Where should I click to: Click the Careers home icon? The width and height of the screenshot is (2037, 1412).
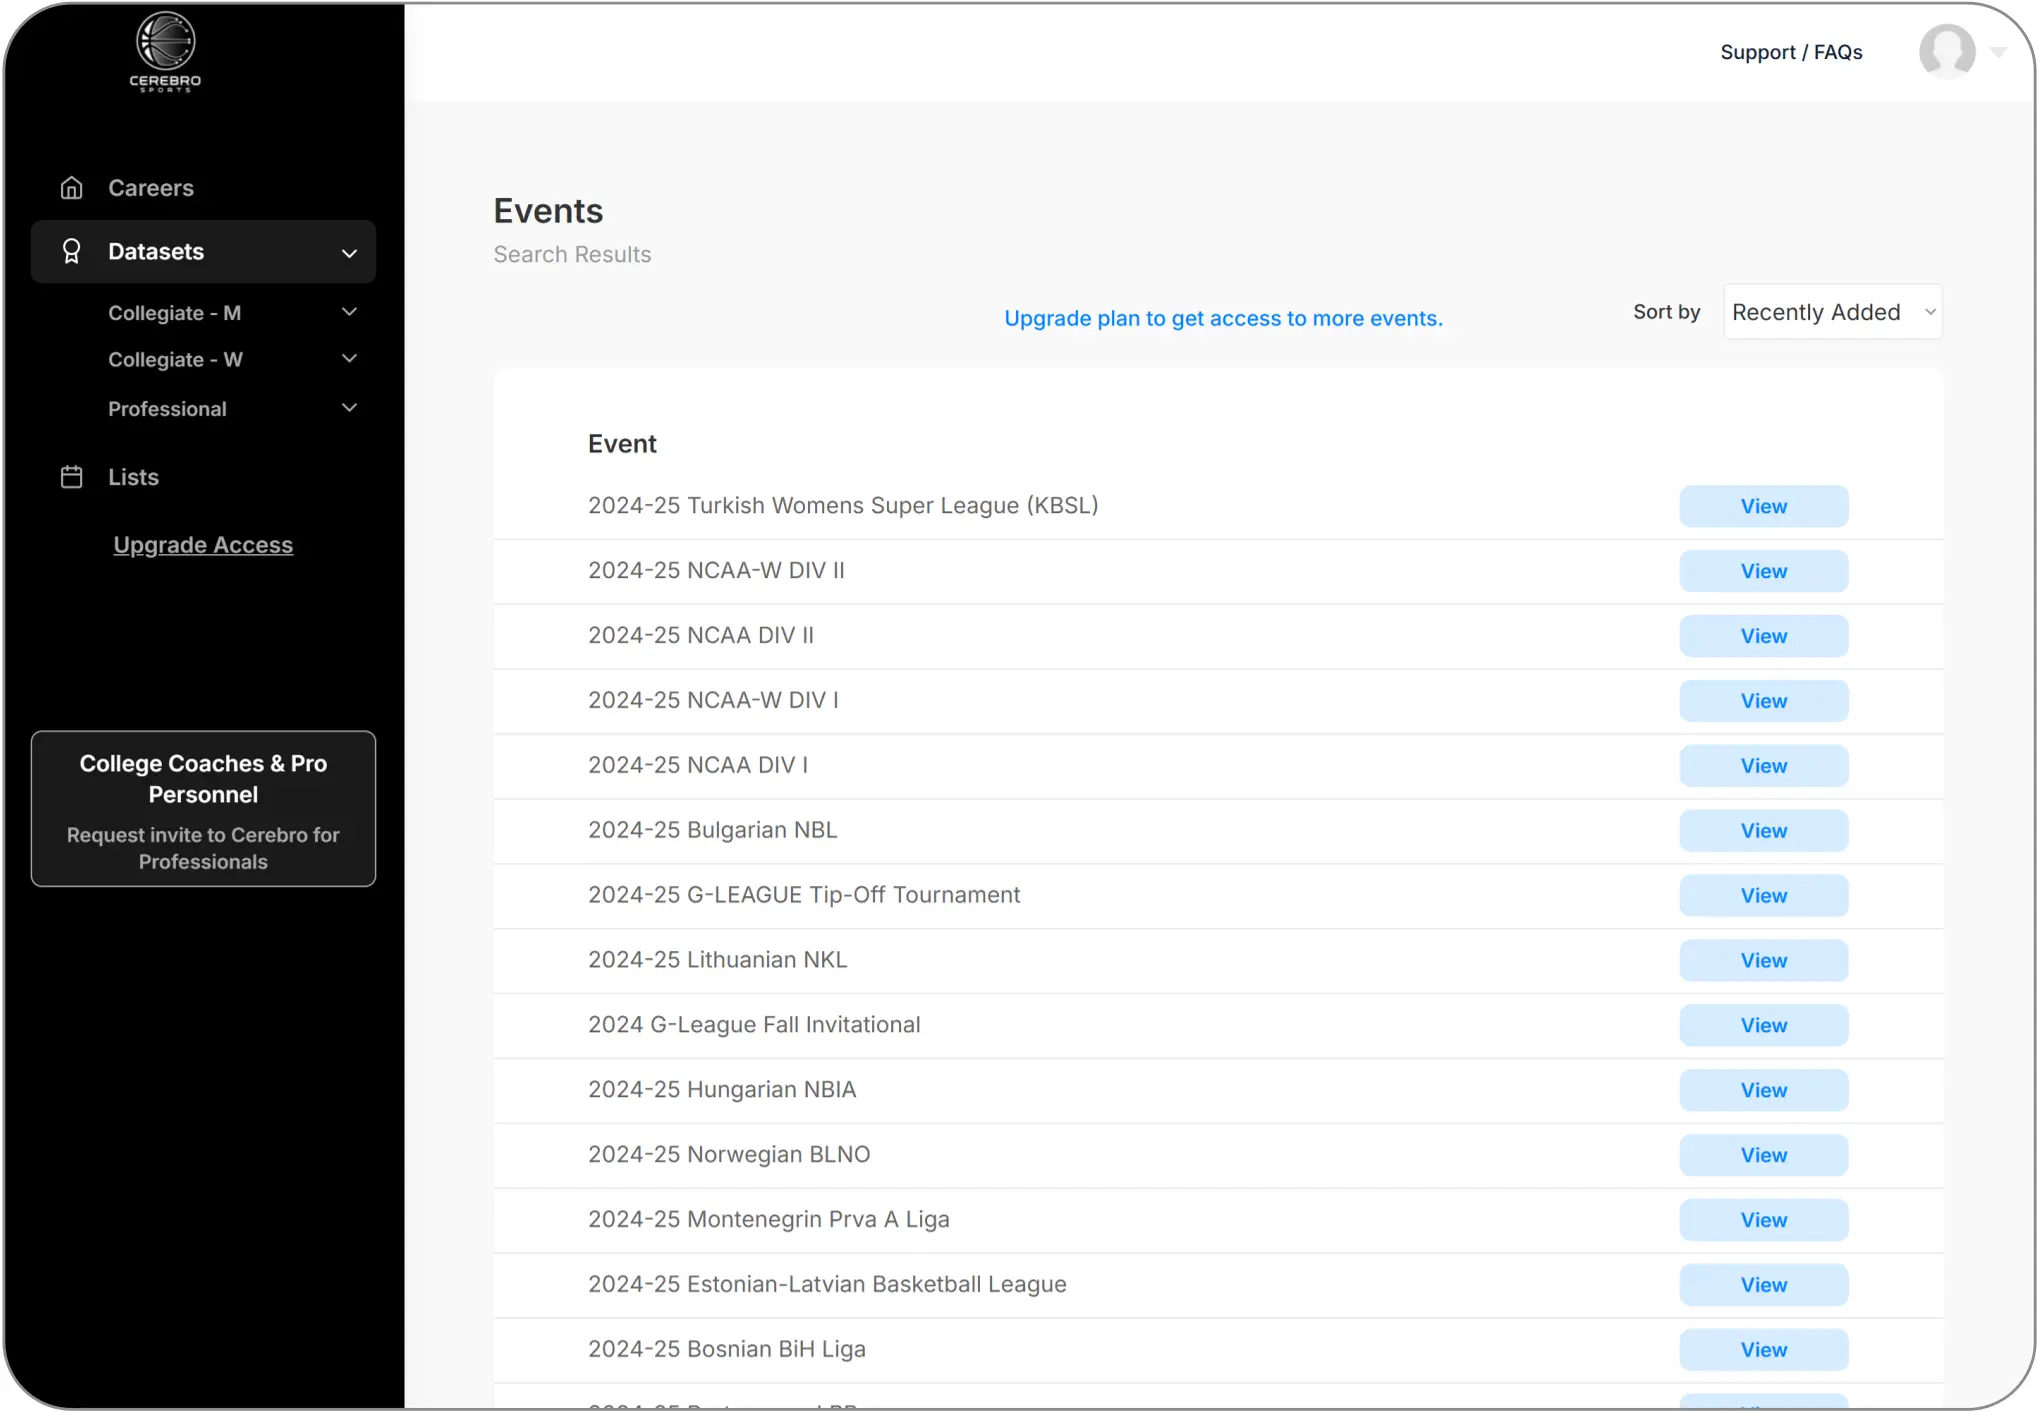(x=71, y=188)
